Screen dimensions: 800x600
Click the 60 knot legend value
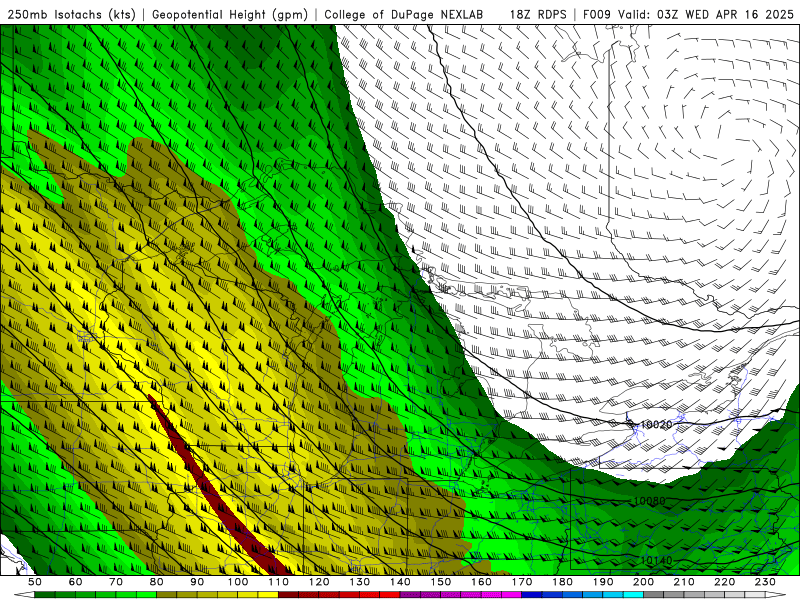tap(76, 582)
